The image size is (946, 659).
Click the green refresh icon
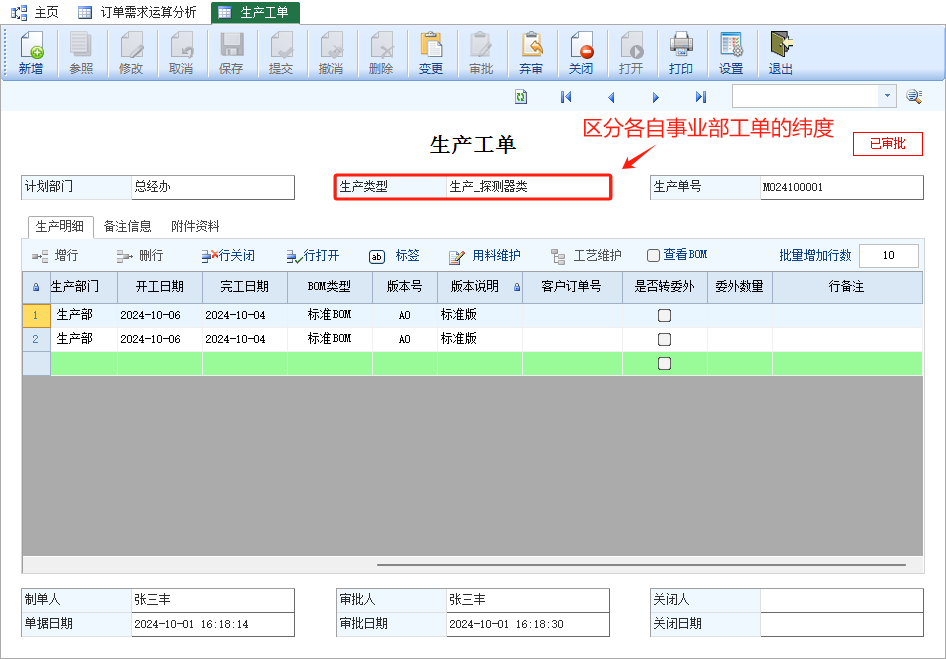521,97
